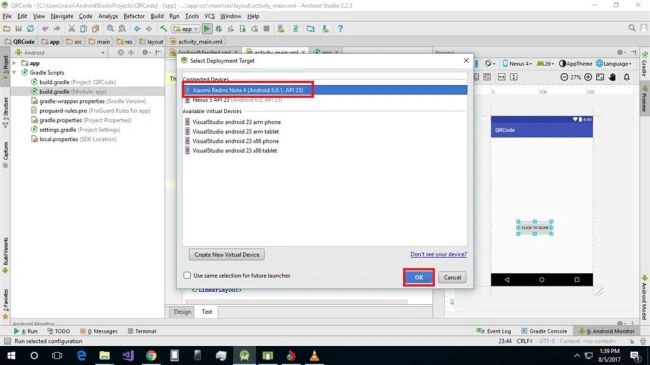Click the Make Project hammer icon

pyautogui.click(x=163, y=29)
